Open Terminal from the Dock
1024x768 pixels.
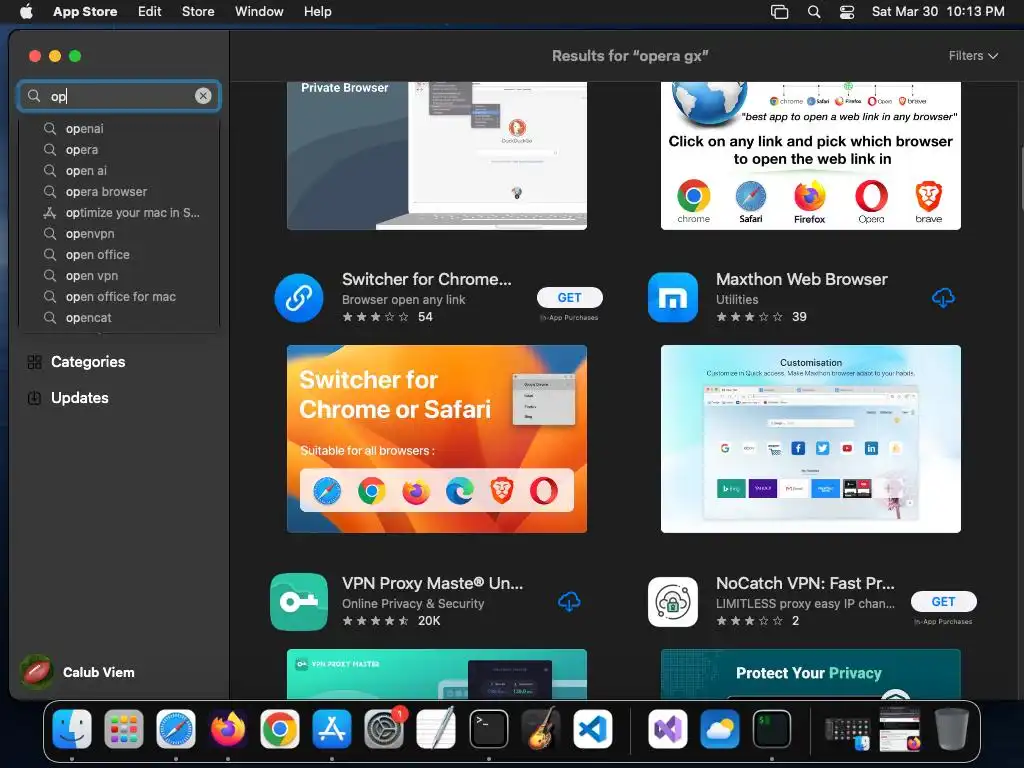click(x=488, y=729)
